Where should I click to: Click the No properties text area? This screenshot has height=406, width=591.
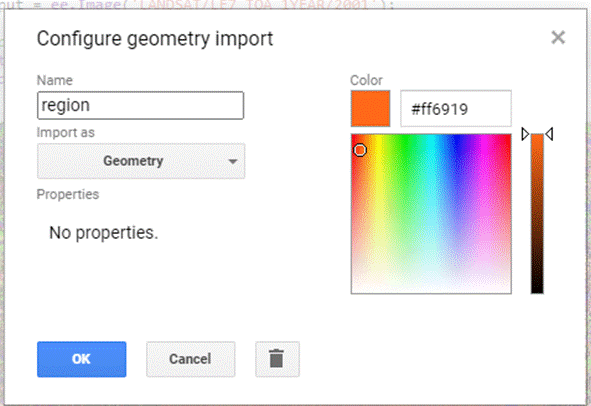point(104,233)
